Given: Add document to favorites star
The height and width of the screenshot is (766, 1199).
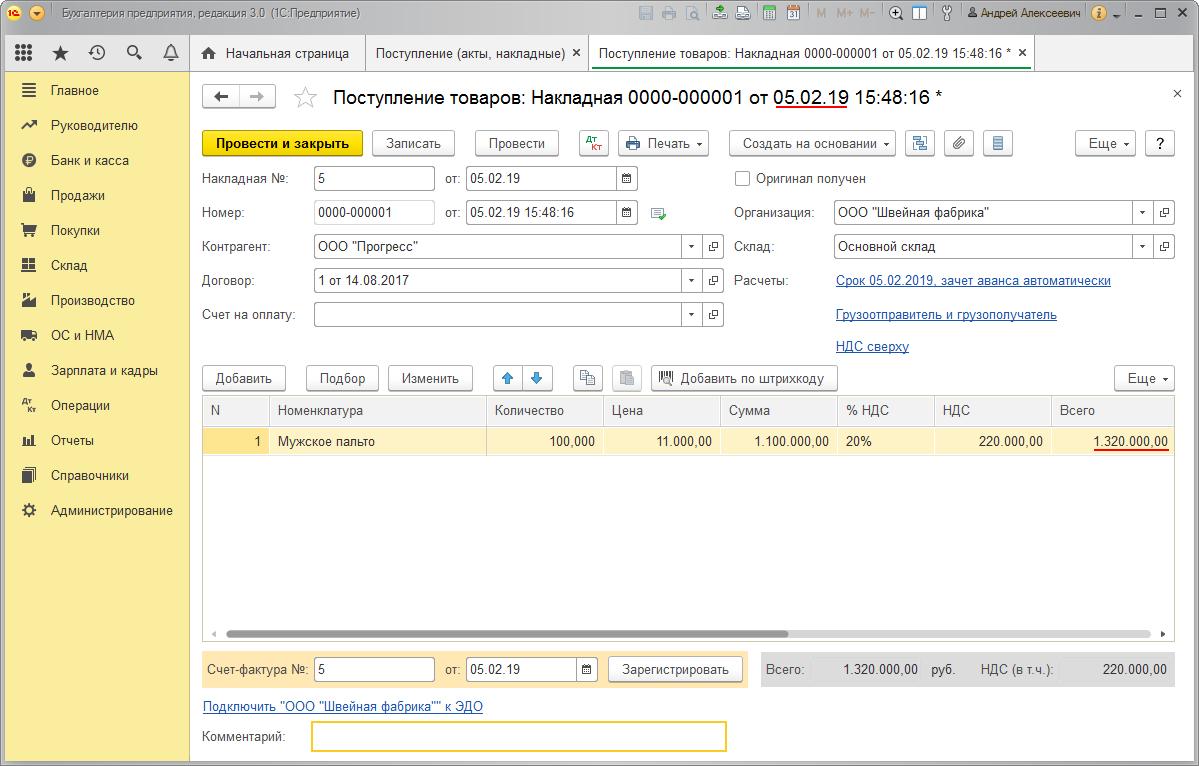Looking at the screenshot, I should [x=305, y=97].
